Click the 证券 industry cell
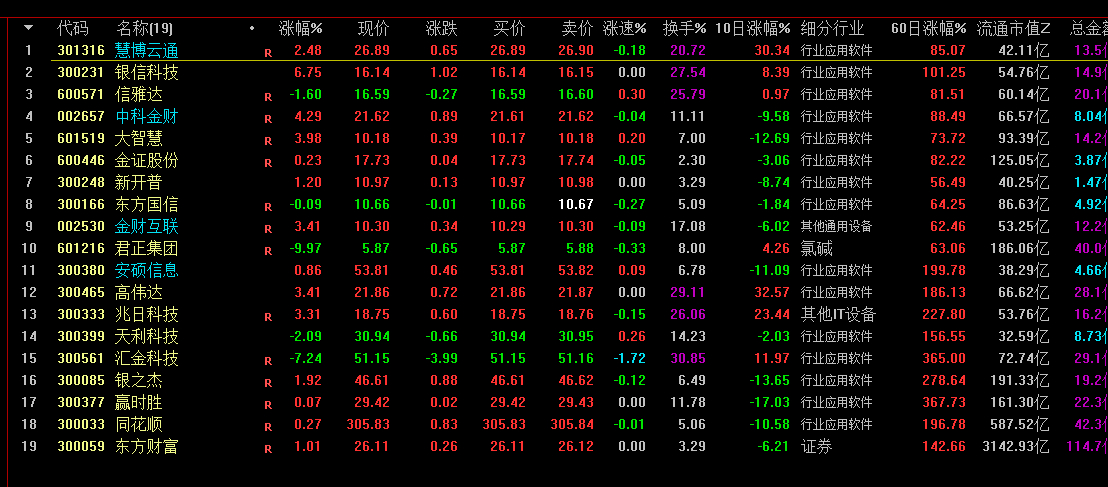 point(816,446)
